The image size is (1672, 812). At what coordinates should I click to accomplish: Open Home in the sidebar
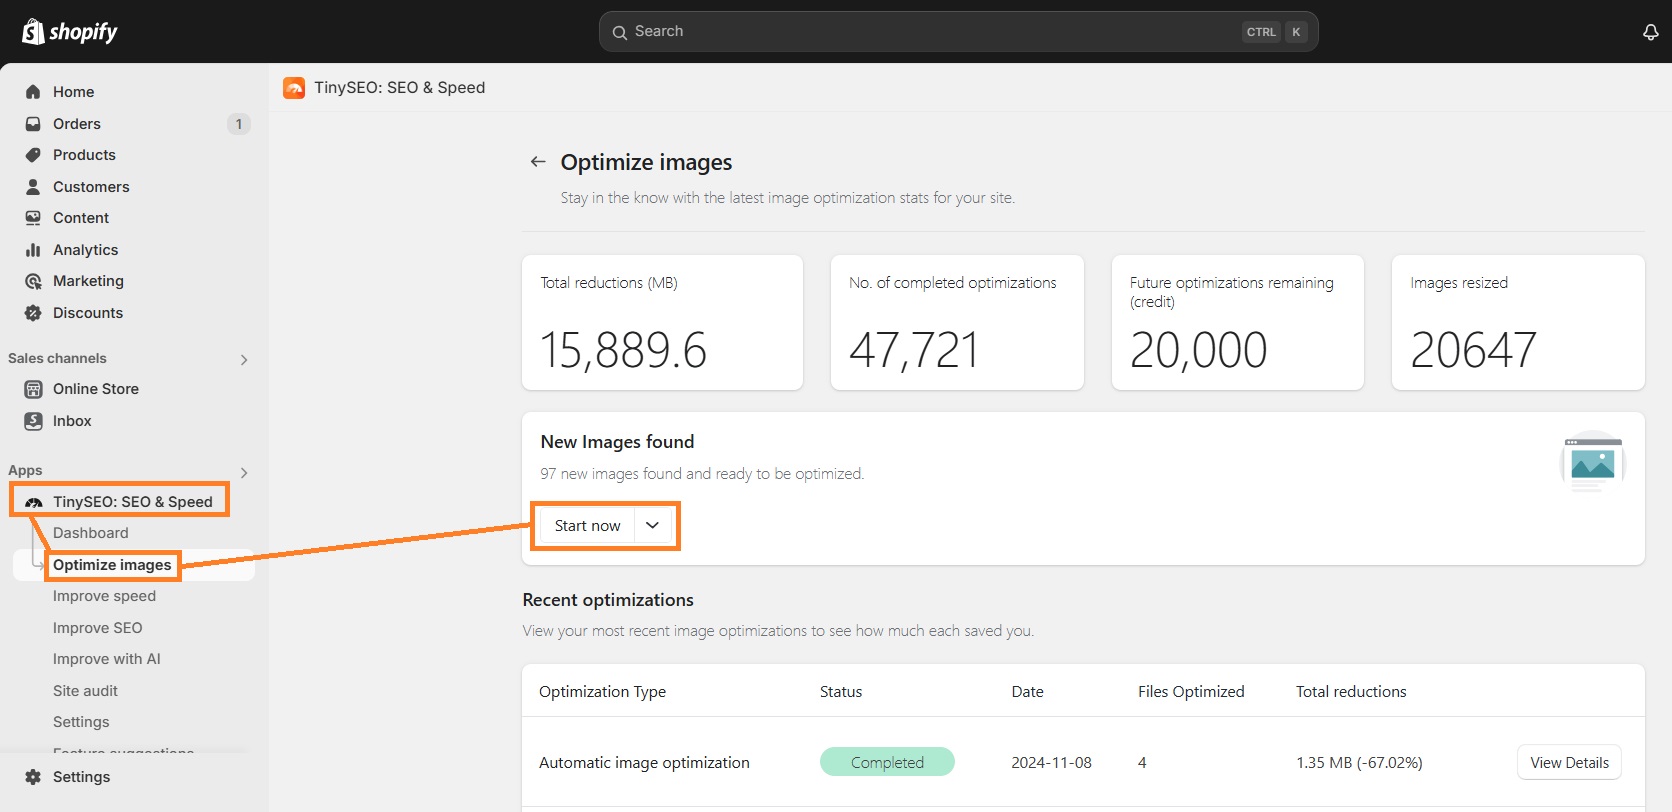(73, 92)
